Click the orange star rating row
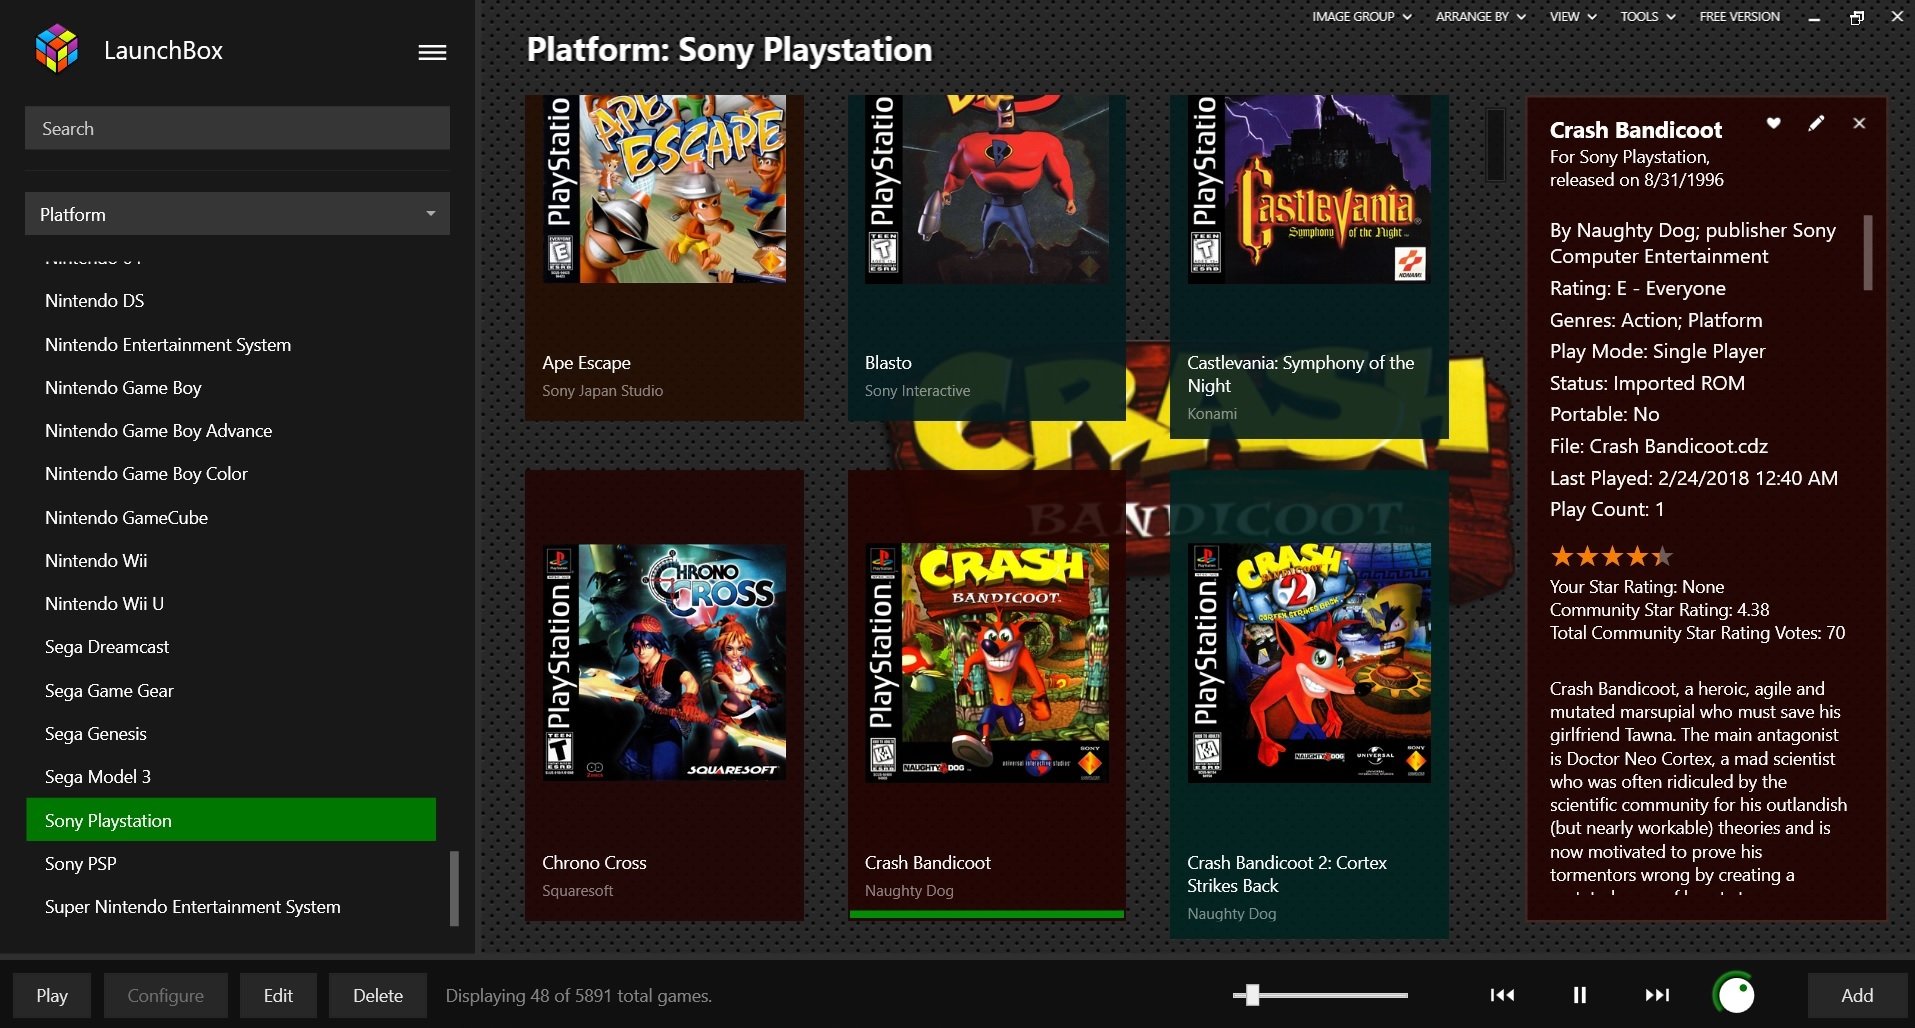Image resolution: width=1915 pixels, height=1028 pixels. tap(1610, 556)
